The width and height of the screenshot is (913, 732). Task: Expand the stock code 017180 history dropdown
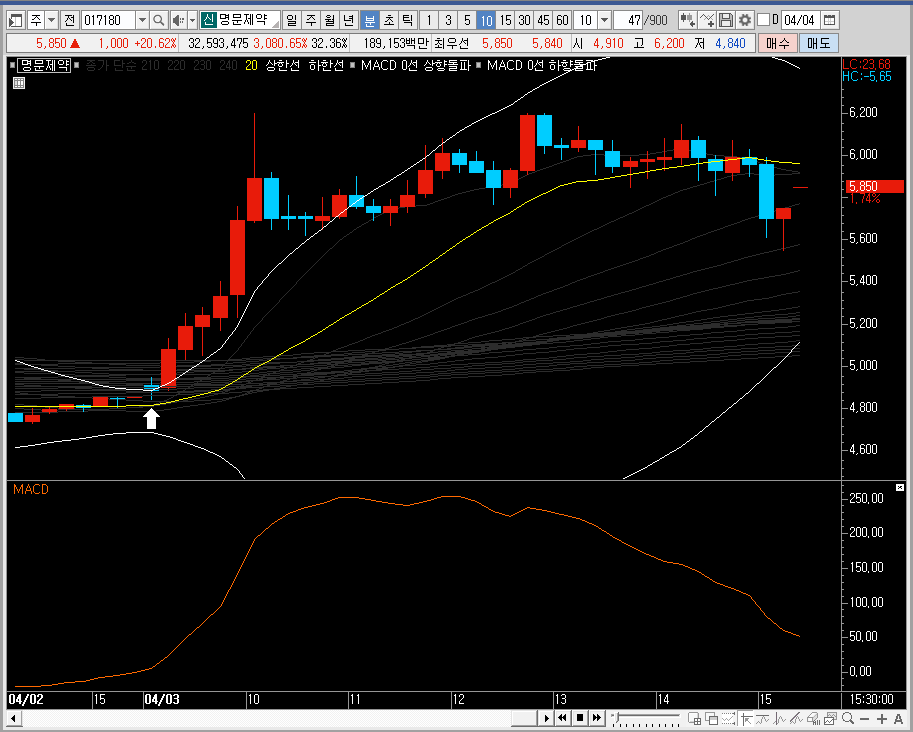click(x=142, y=20)
